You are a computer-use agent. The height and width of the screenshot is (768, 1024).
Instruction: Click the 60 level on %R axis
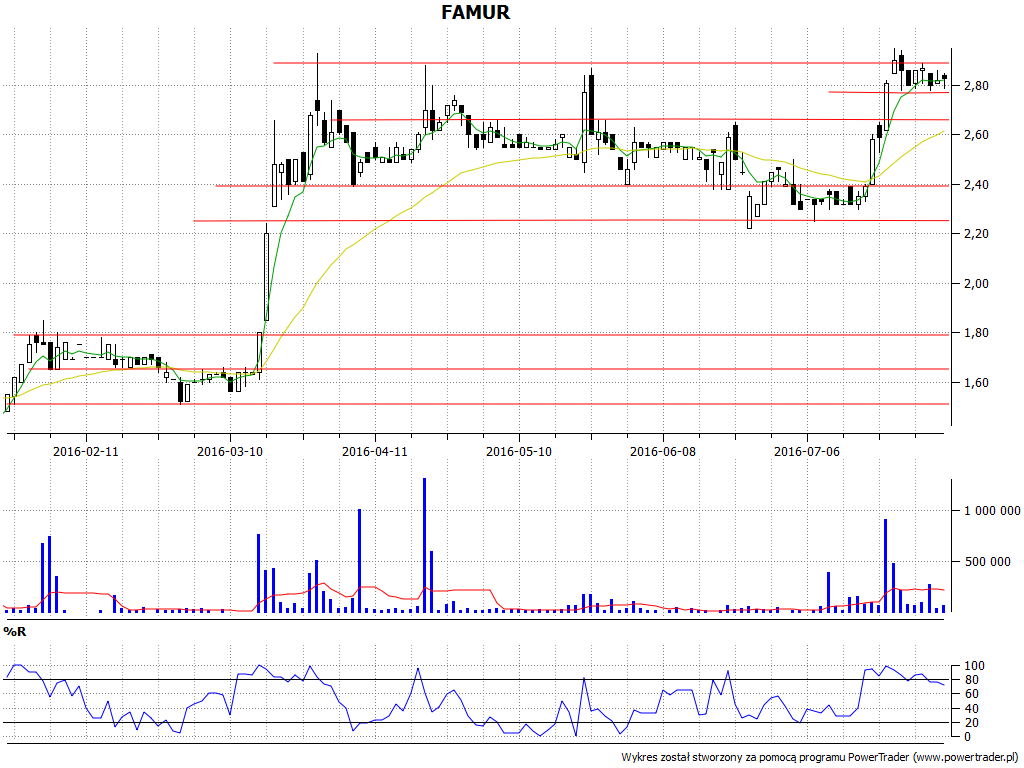pos(971,694)
